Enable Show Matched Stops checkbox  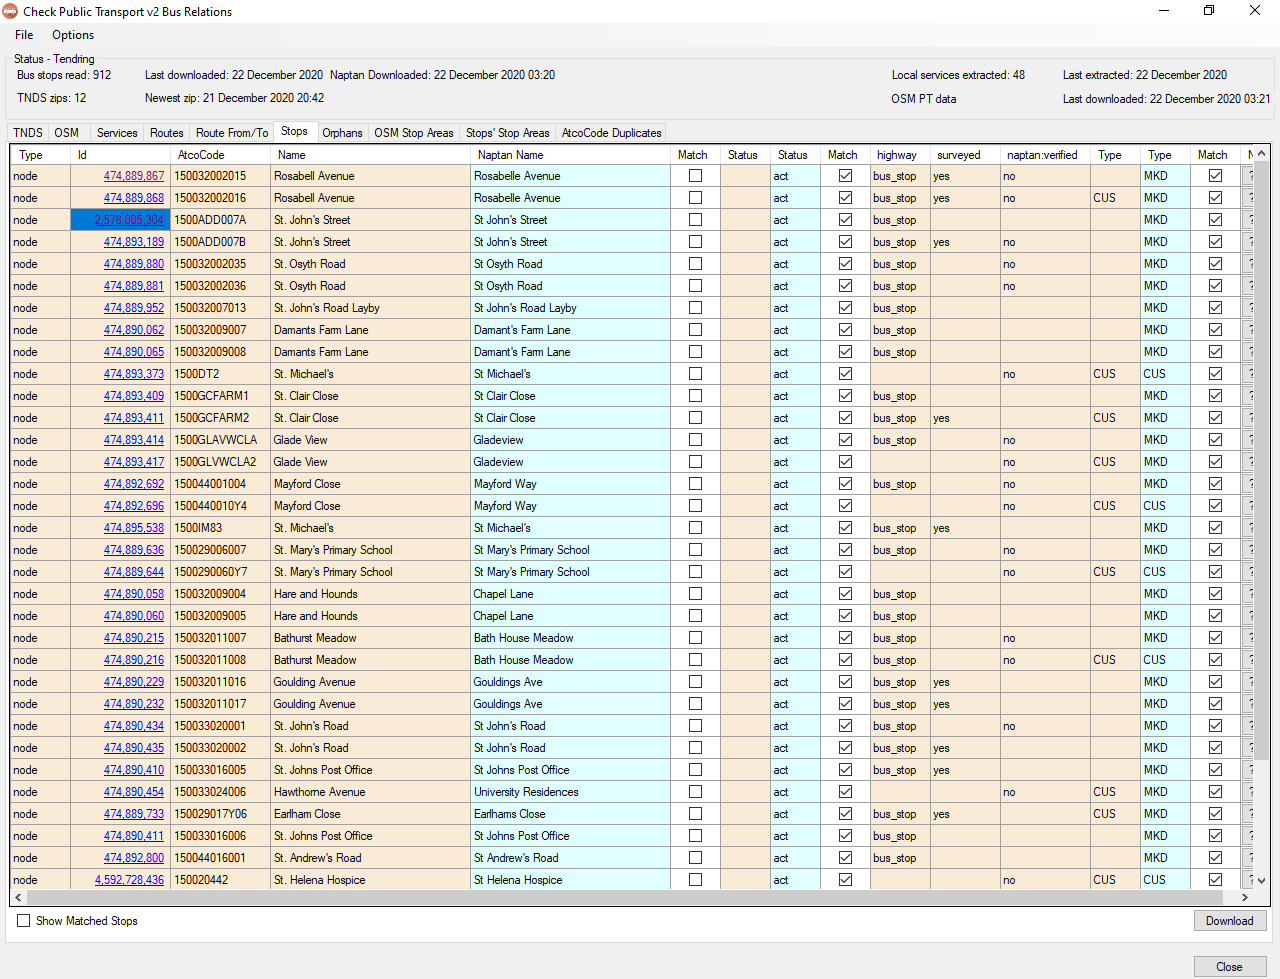pyautogui.click(x=24, y=921)
